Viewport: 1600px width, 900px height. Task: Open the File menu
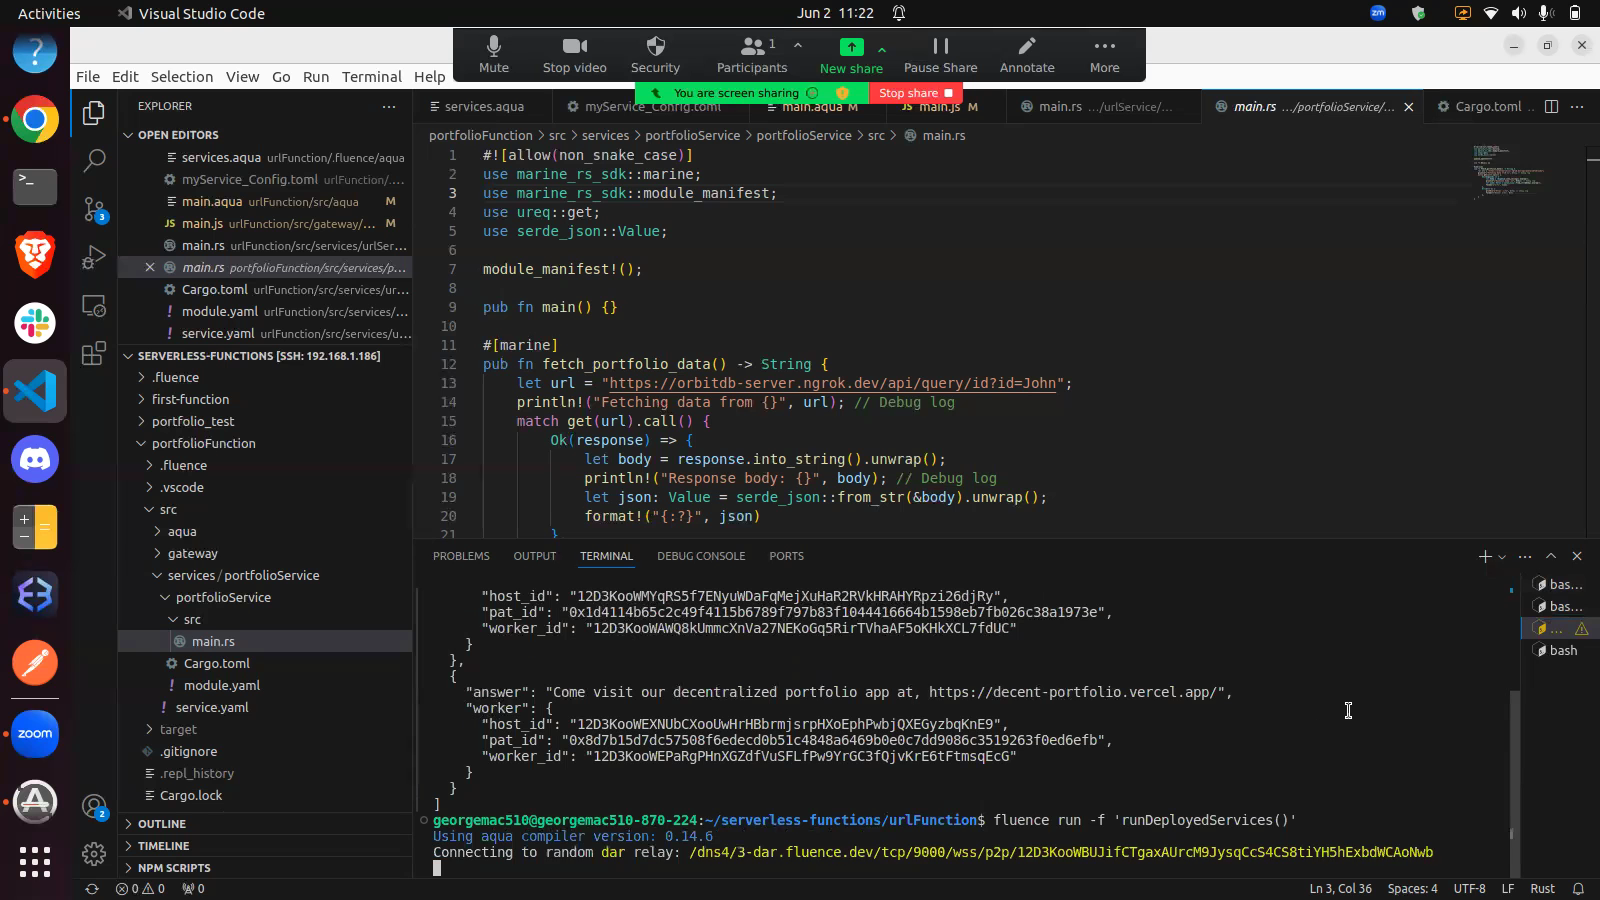point(88,77)
